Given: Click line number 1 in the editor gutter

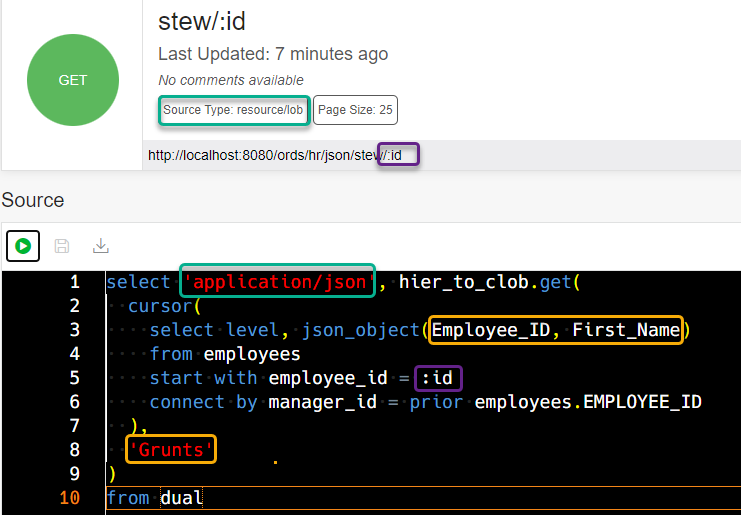Looking at the screenshot, I should click(x=74, y=282).
